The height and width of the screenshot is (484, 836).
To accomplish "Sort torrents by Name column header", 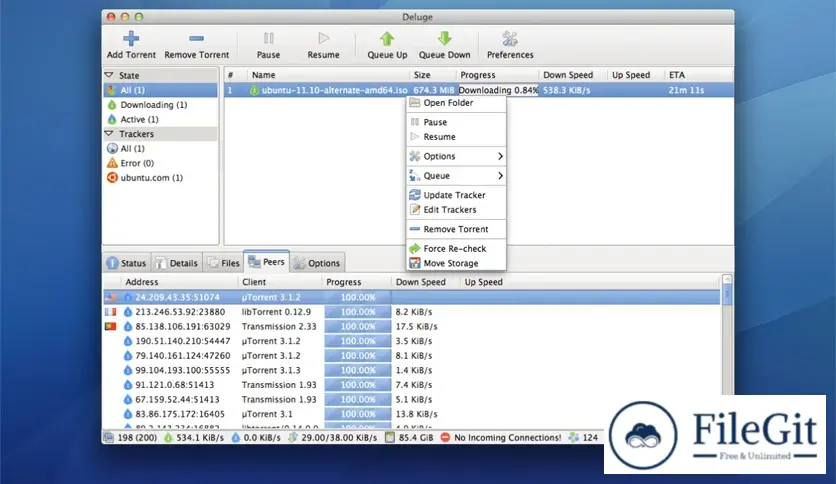I will (x=327, y=75).
